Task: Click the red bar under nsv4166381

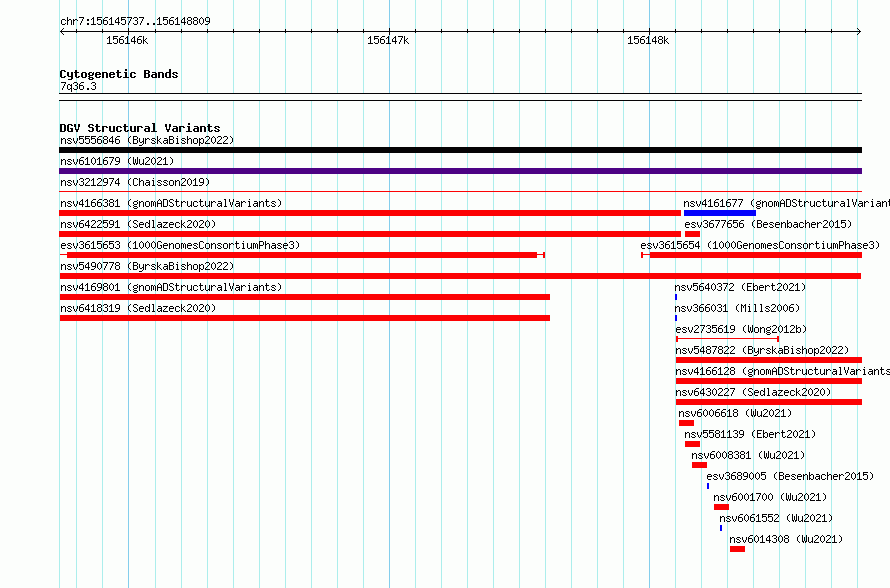Action: coord(370,213)
